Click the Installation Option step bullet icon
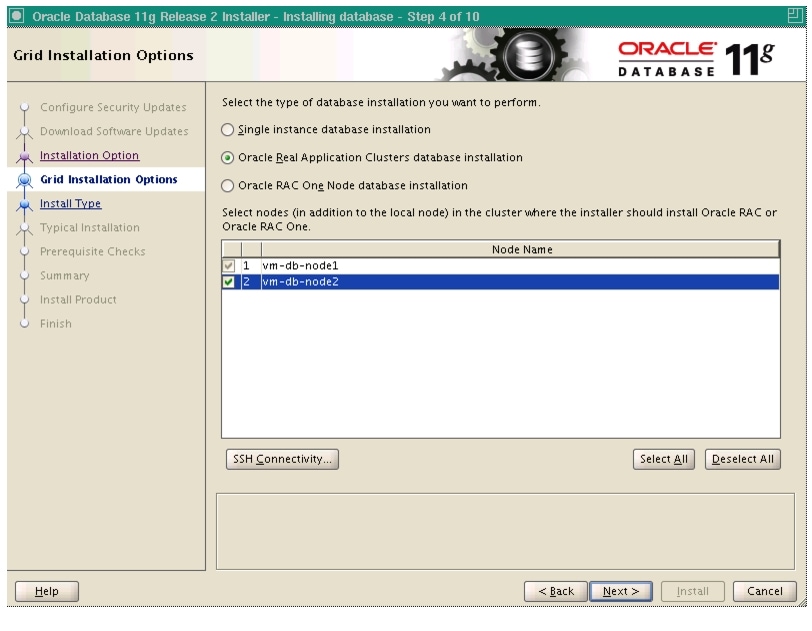The width and height of the screenshot is (812, 631). tap(24, 156)
